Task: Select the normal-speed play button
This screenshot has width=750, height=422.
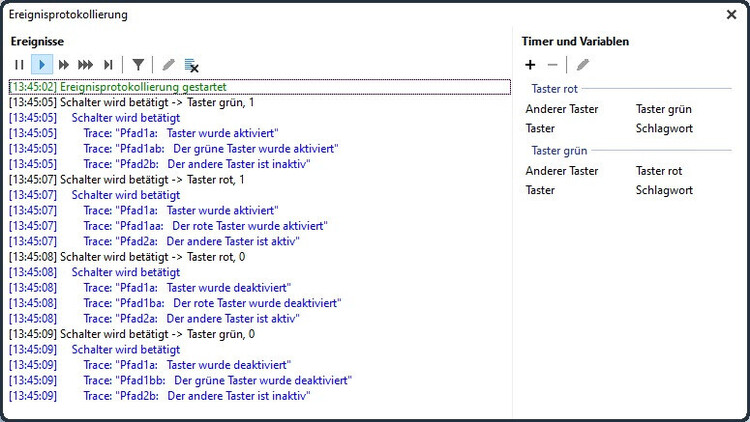Action: click(42, 65)
